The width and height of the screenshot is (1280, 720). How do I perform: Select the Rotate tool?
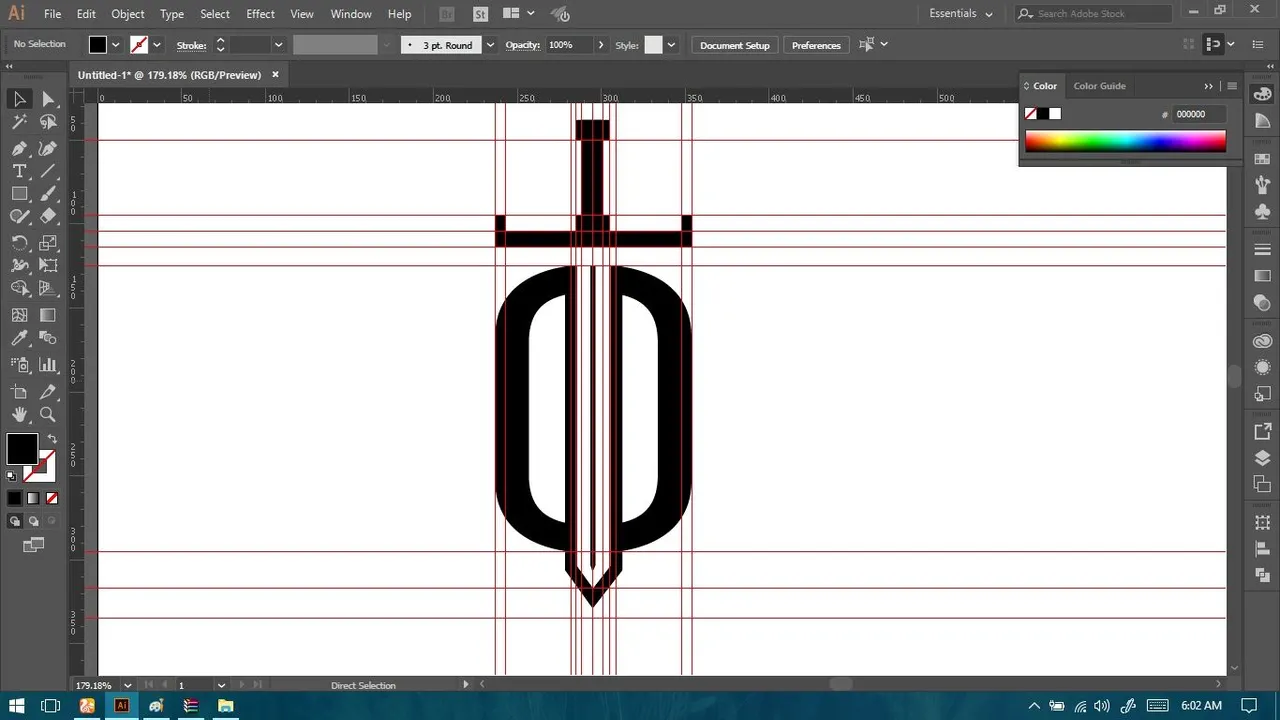click(19, 243)
